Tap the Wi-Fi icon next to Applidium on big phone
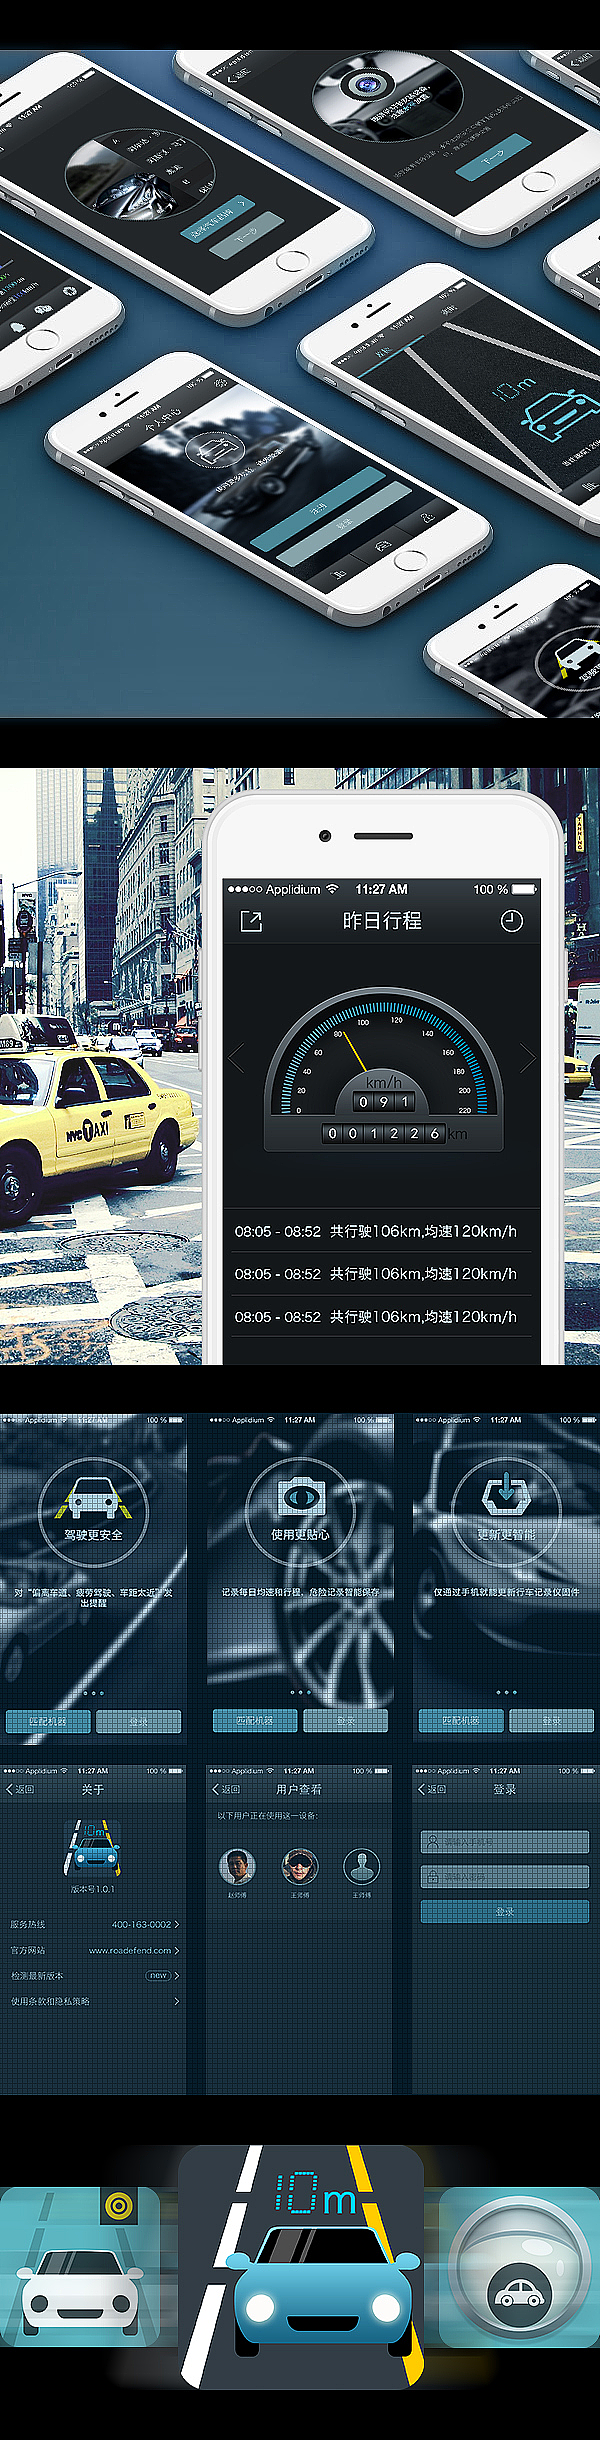This screenshot has width=600, height=2440. click(x=332, y=889)
